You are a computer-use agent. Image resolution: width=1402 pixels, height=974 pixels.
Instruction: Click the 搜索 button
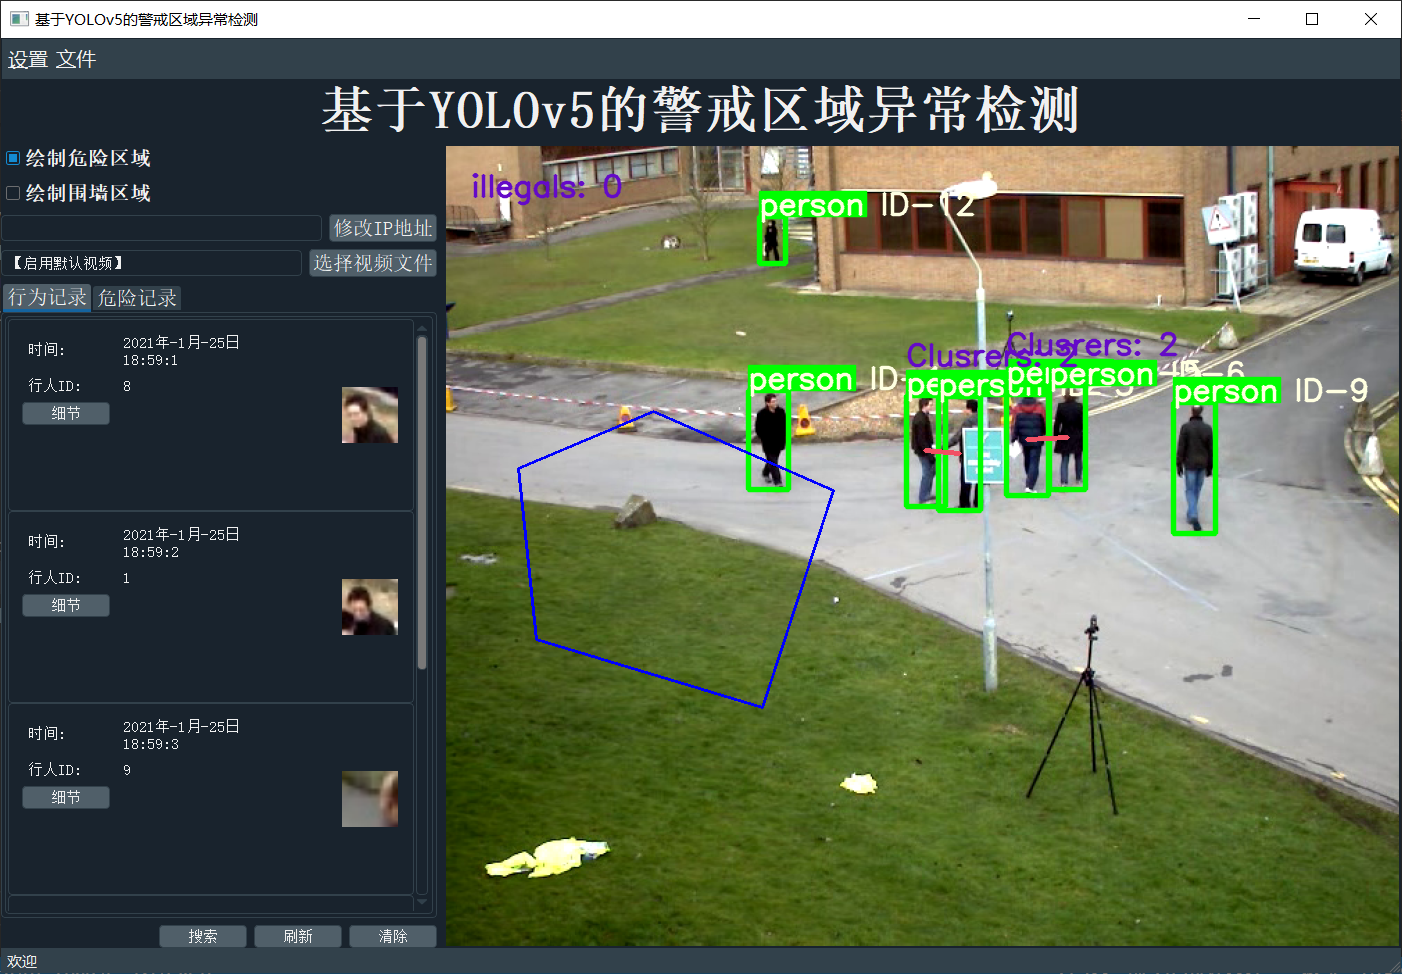(x=203, y=936)
